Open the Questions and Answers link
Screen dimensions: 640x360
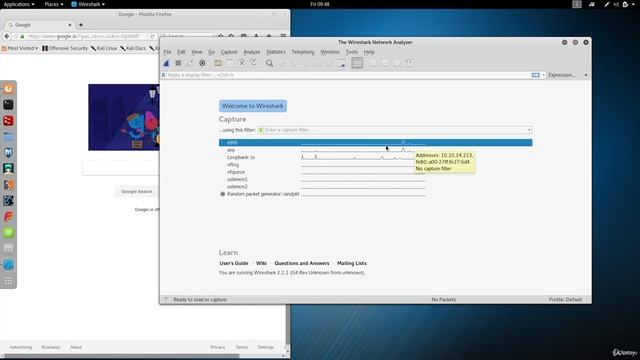[x=302, y=263]
